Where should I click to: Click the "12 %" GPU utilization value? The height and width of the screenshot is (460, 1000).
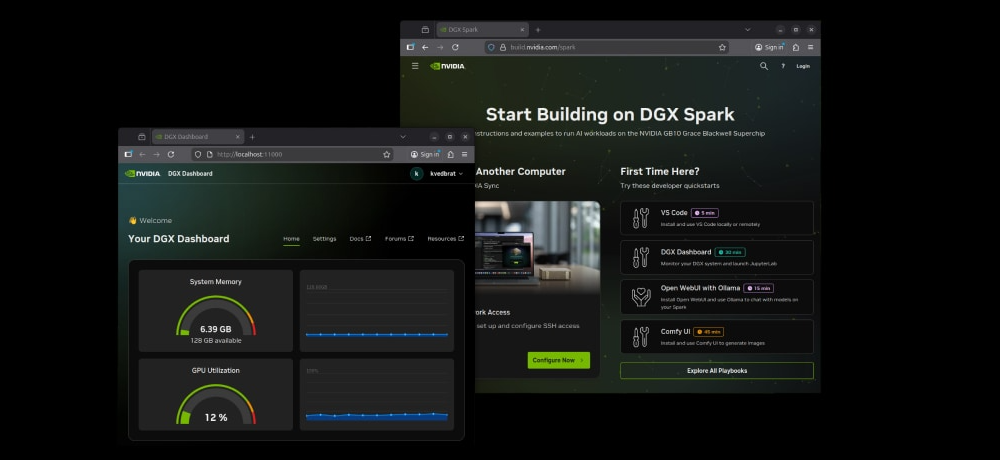click(x=216, y=417)
